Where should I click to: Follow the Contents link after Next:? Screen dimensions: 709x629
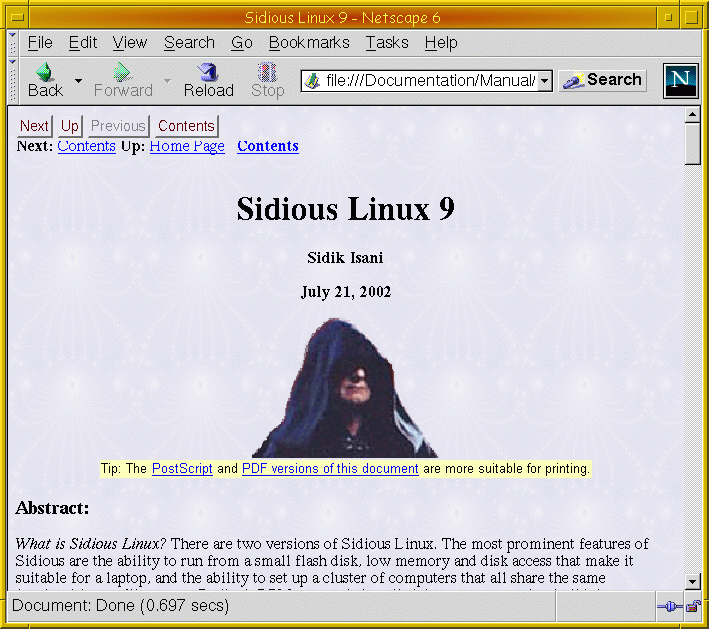[86, 146]
